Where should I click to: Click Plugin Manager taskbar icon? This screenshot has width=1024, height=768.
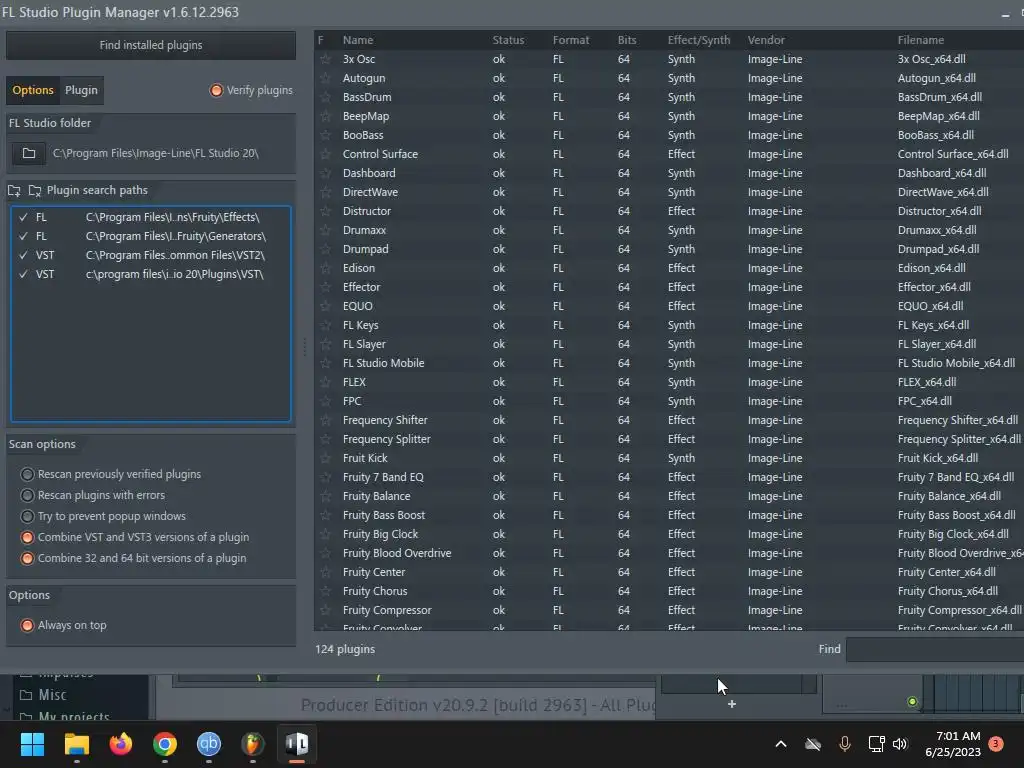pos(296,744)
